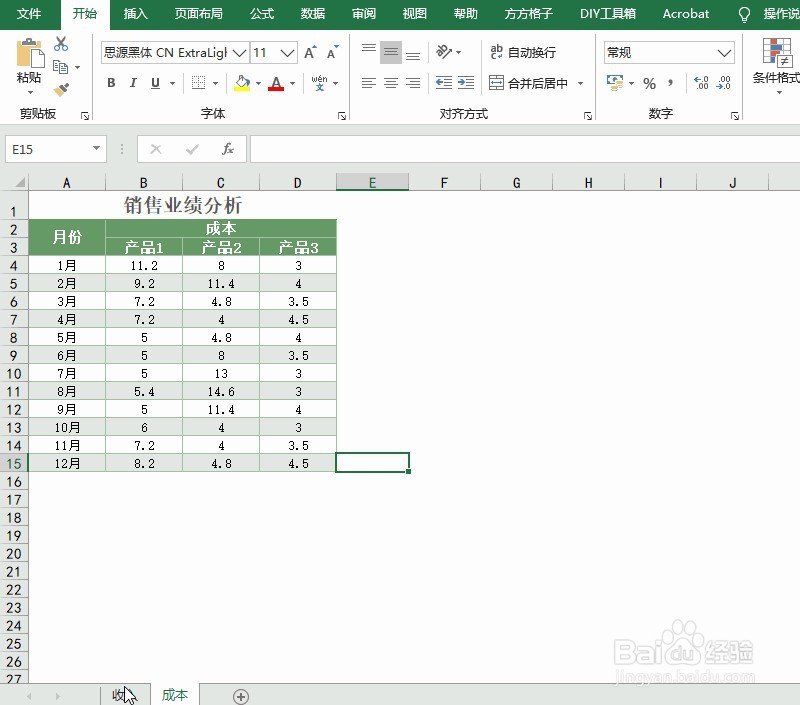800x705 pixels.
Task: Open the underline style dropdown arrow
Action: pos(172,83)
